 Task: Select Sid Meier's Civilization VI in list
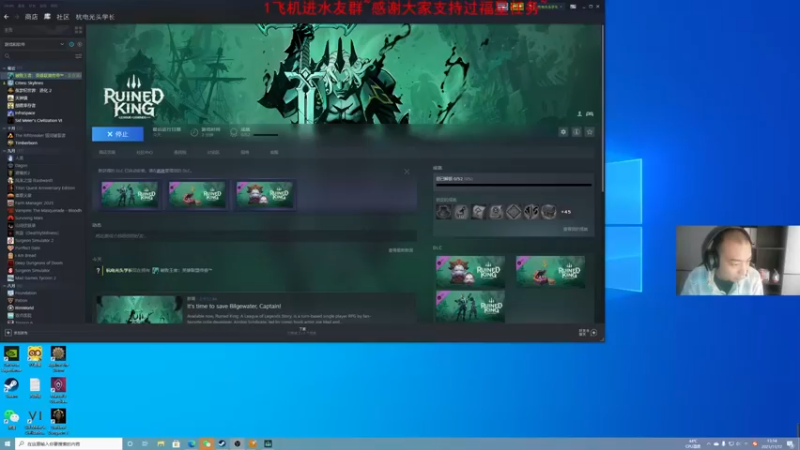(39, 120)
